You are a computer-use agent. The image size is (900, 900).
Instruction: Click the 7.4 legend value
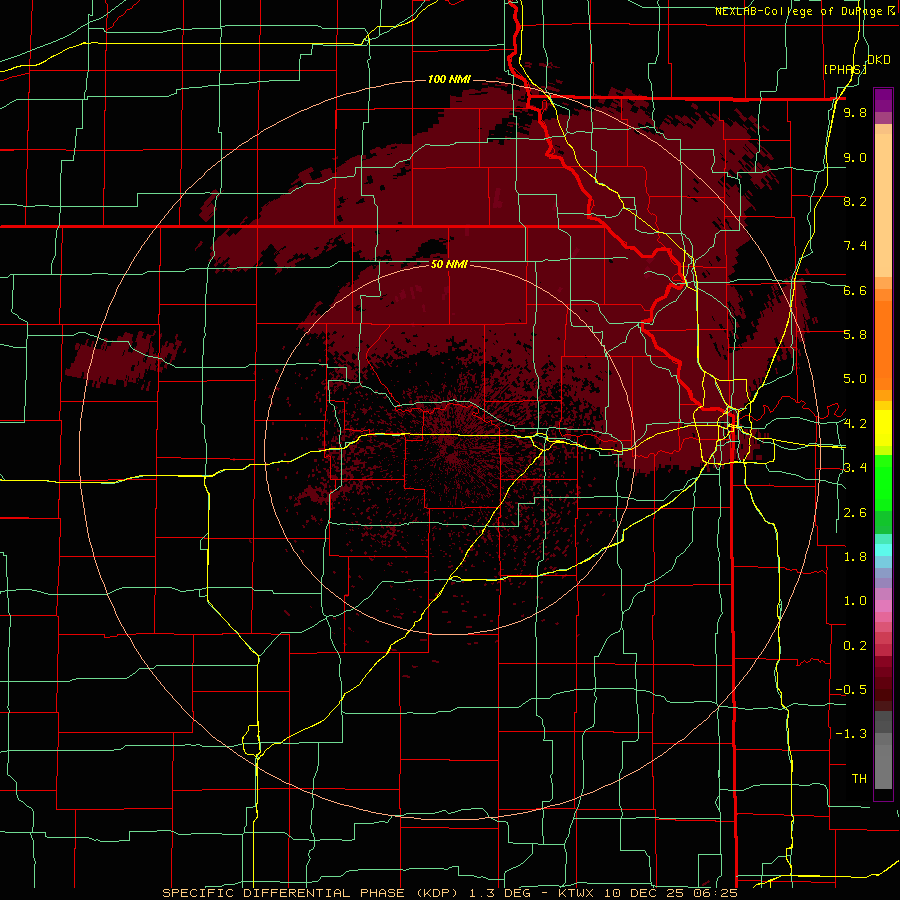(x=855, y=246)
